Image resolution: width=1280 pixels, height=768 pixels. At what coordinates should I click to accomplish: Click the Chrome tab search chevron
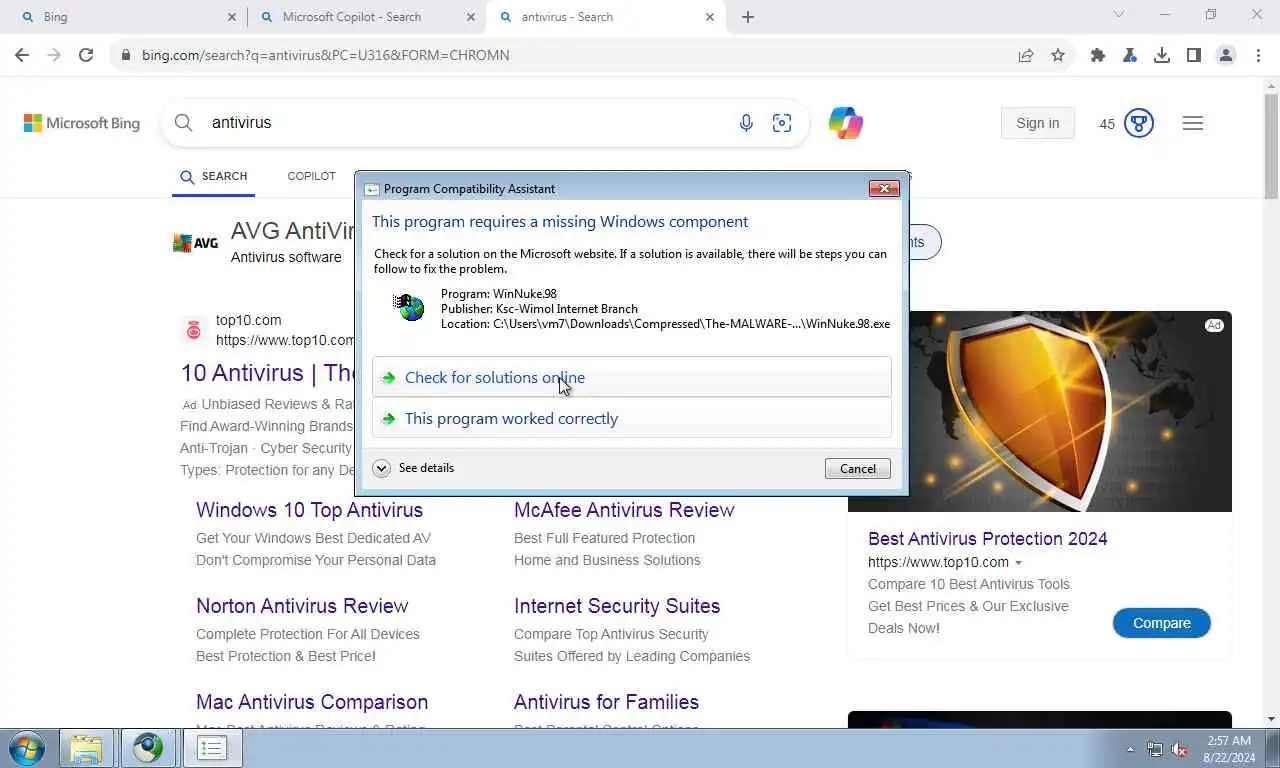[1119, 15]
